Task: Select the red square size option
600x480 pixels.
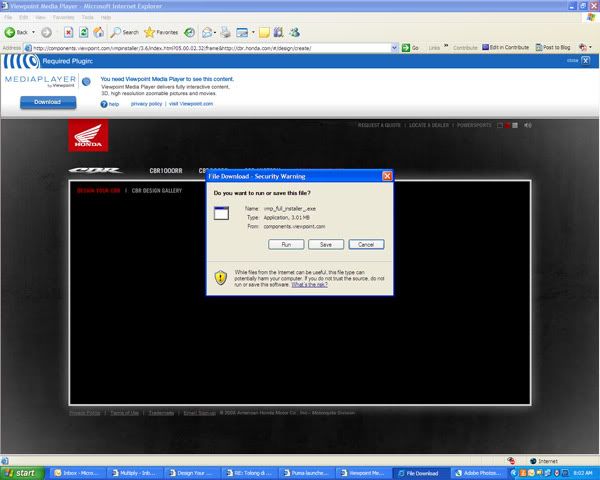Action: point(507,125)
